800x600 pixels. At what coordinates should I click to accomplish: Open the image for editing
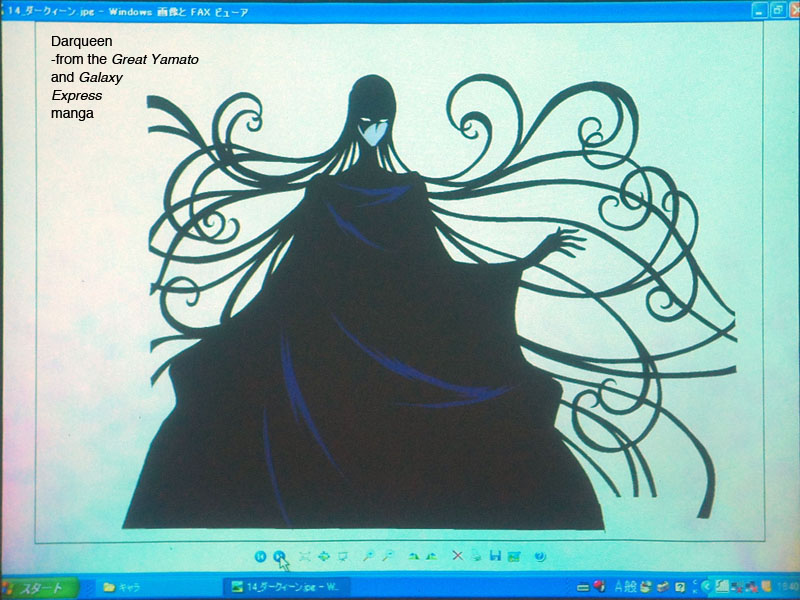coord(514,556)
